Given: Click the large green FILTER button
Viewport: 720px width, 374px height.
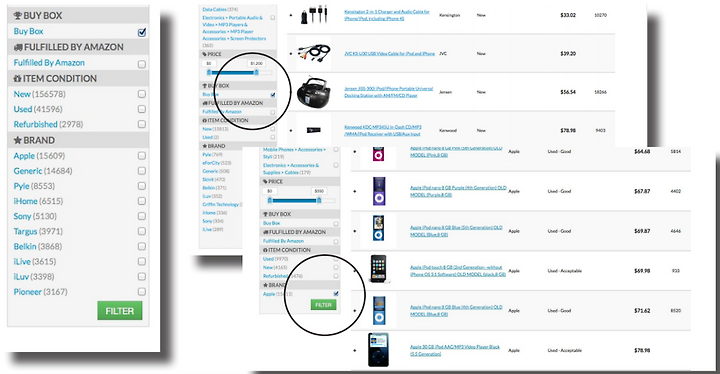Looking at the screenshot, I should pos(120,311).
